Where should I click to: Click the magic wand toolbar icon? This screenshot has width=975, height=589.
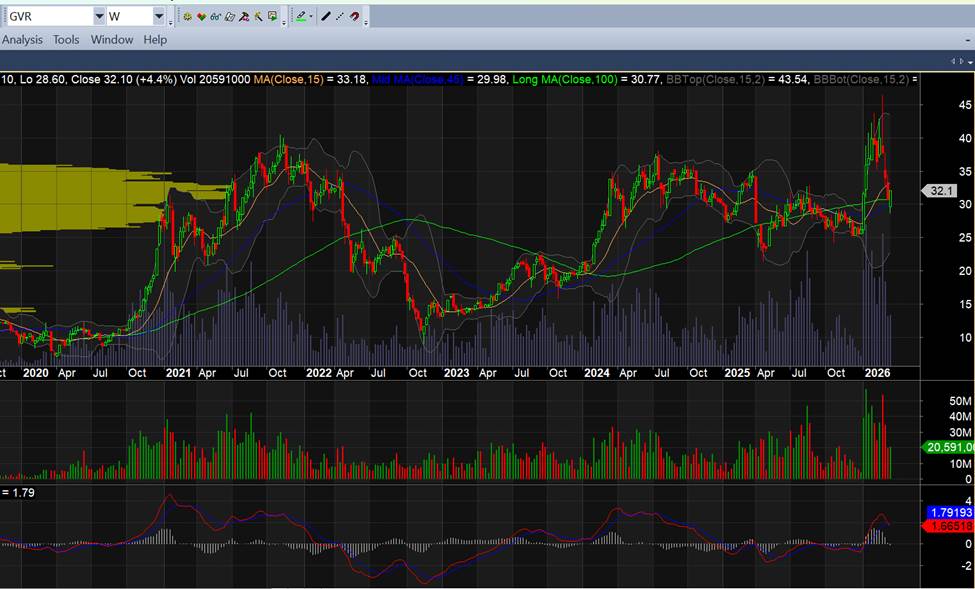coord(259,17)
